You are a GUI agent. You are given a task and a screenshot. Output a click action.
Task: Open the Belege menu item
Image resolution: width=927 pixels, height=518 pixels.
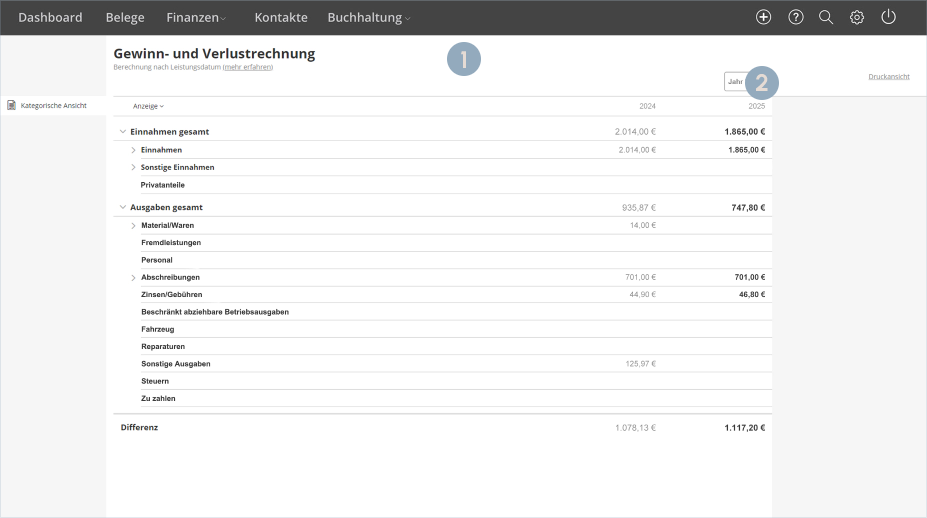pyautogui.click(x=125, y=18)
